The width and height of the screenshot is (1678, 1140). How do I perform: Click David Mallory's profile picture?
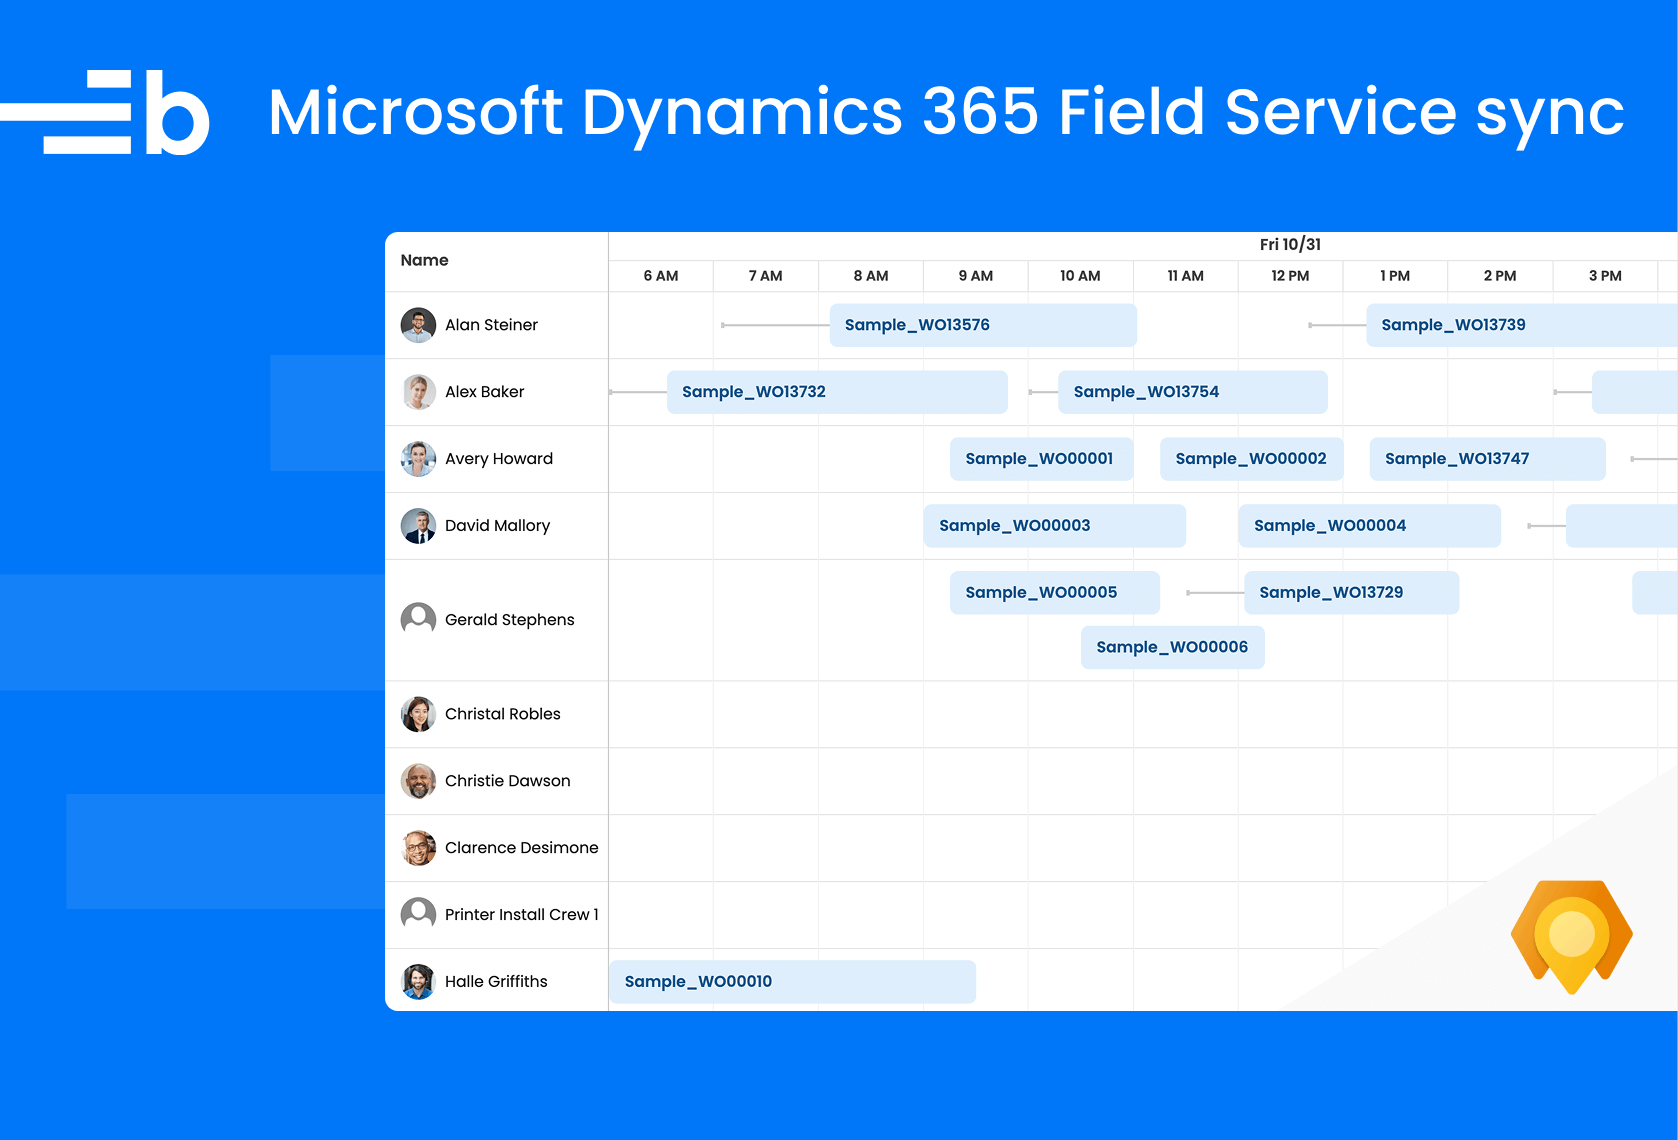(418, 525)
